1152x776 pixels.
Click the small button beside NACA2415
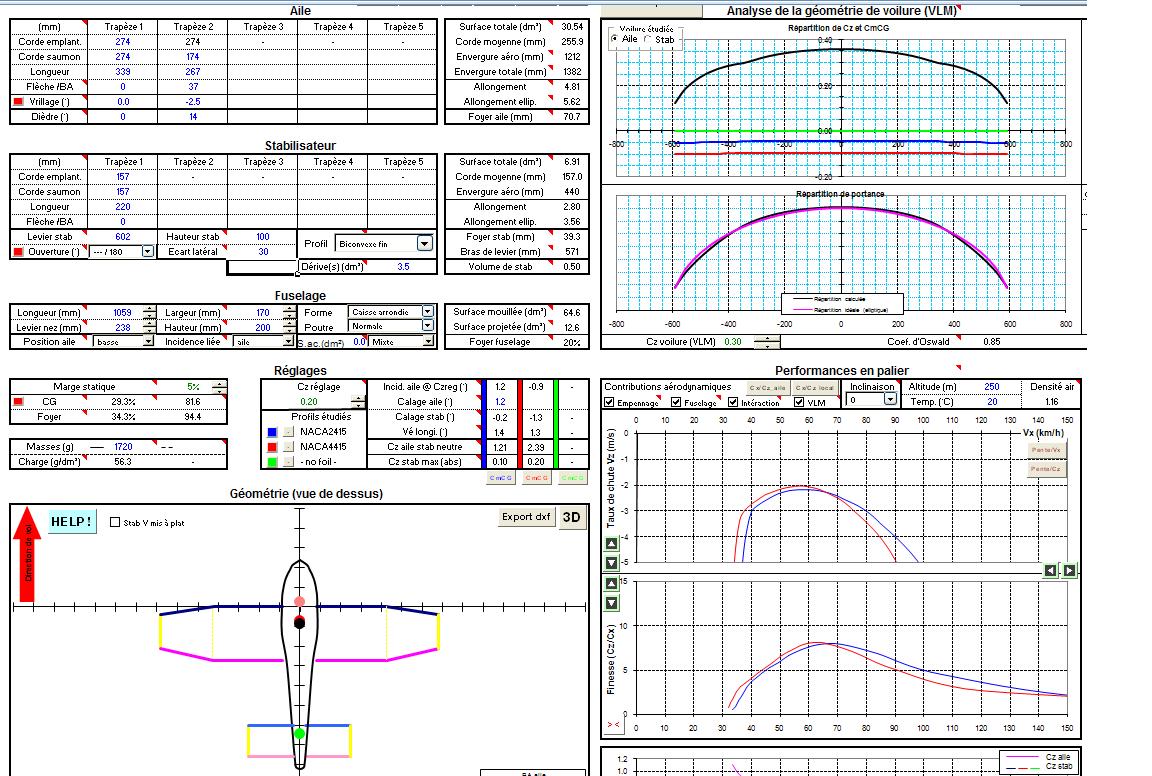click(x=287, y=432)
